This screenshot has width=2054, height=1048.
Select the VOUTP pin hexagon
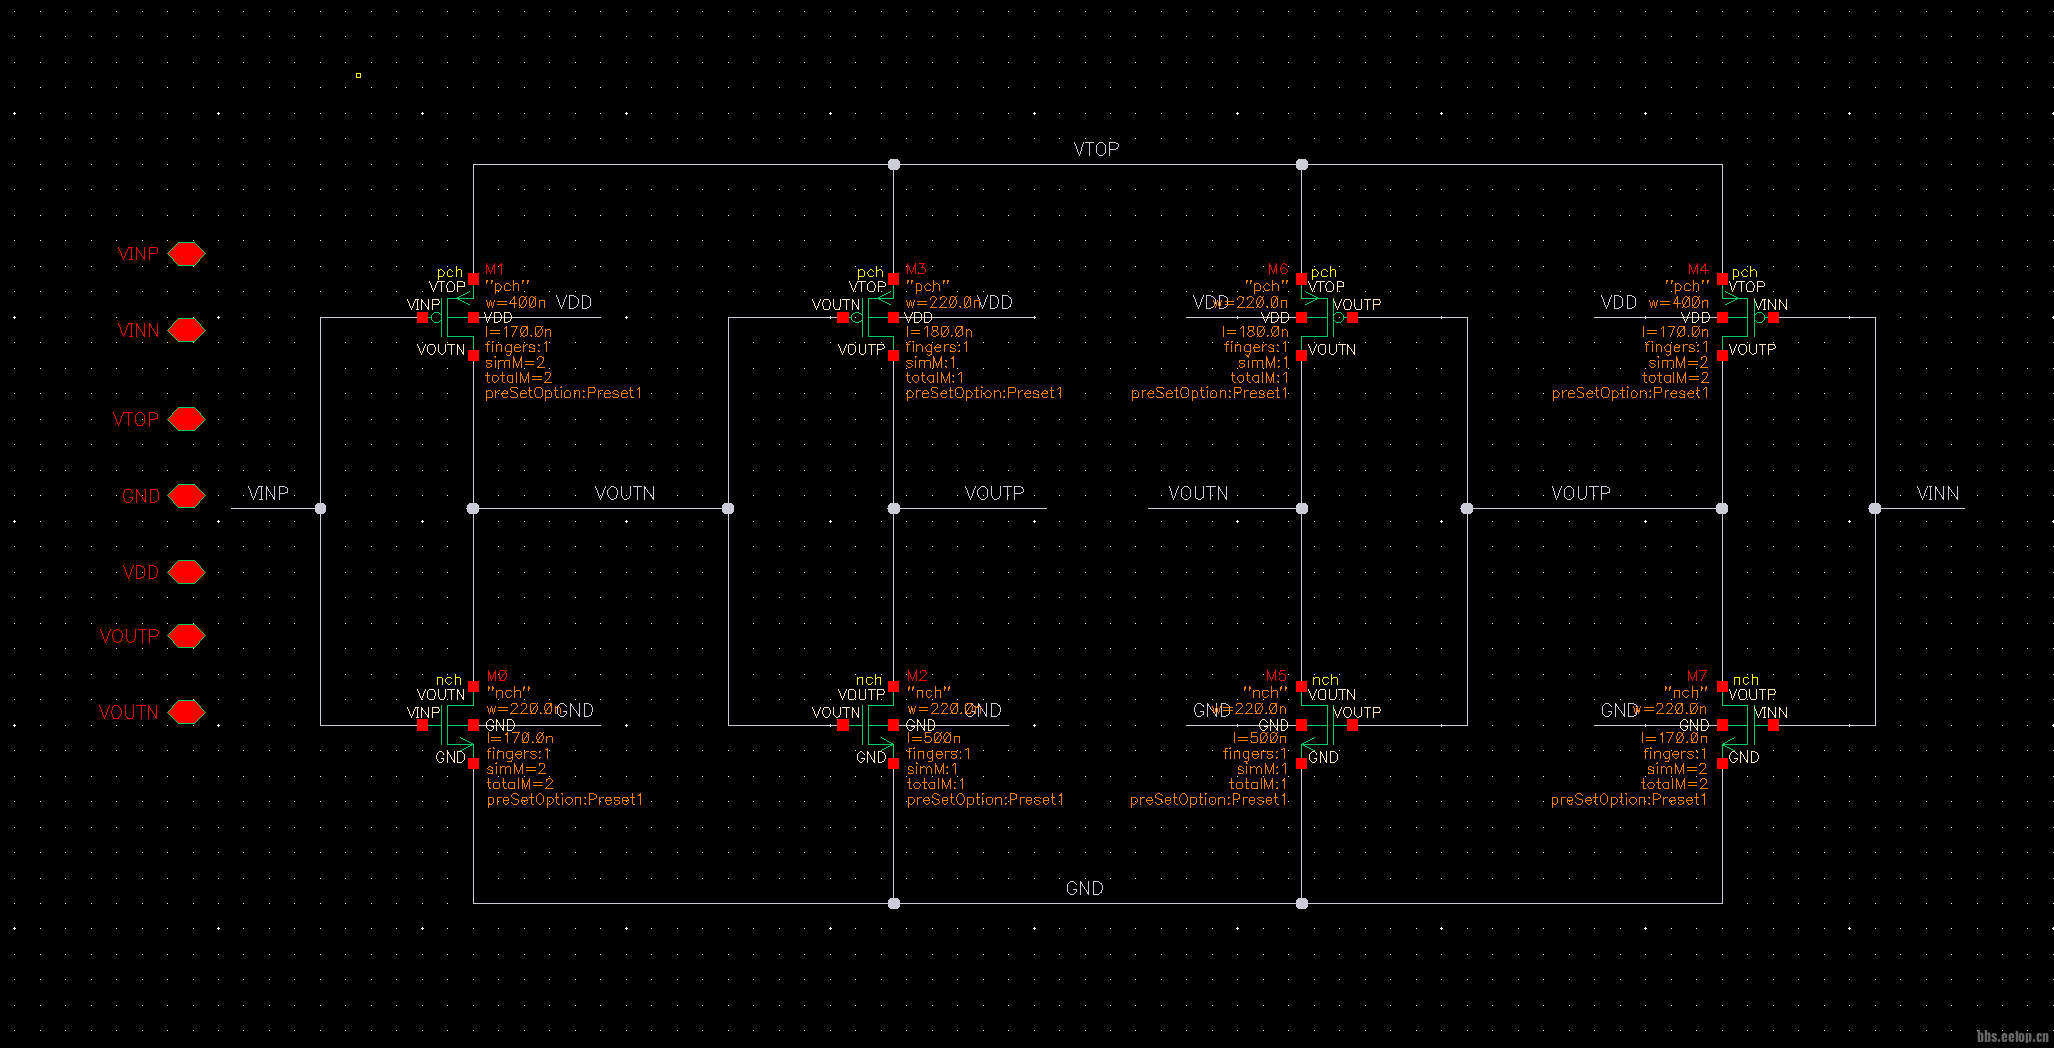186,636
